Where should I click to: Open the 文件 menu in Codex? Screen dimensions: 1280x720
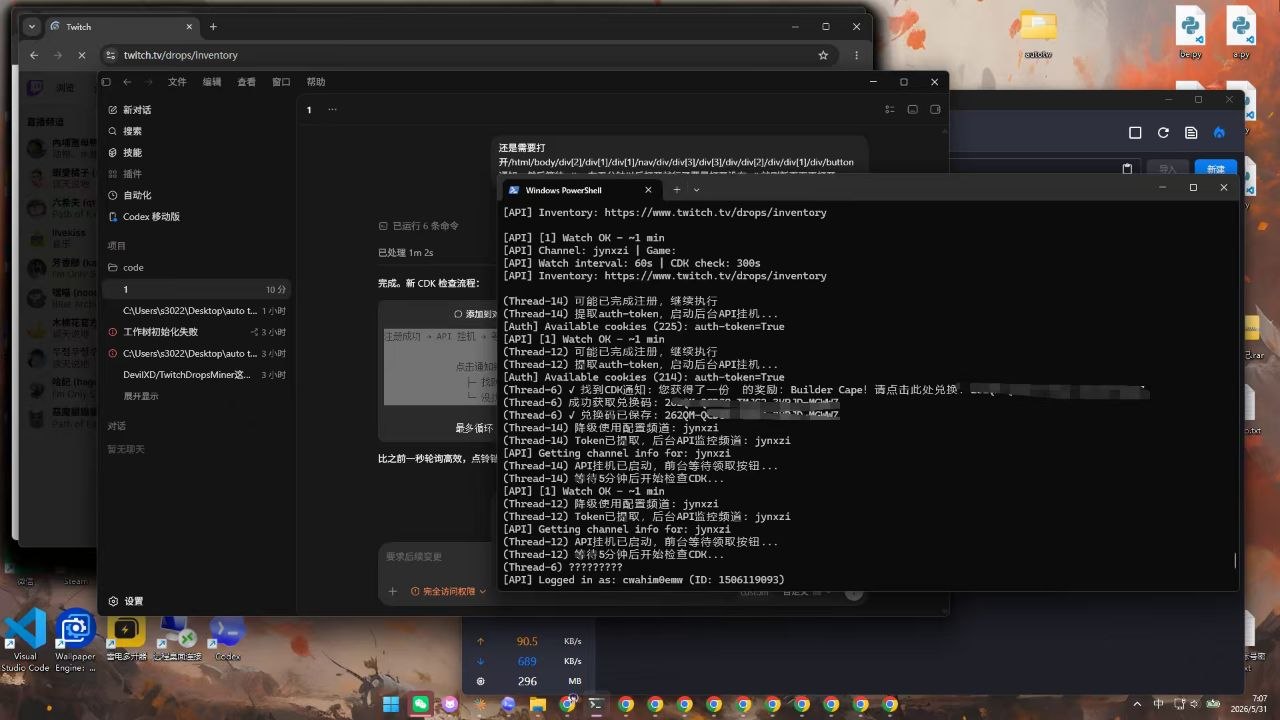click(x=177, y=82)
